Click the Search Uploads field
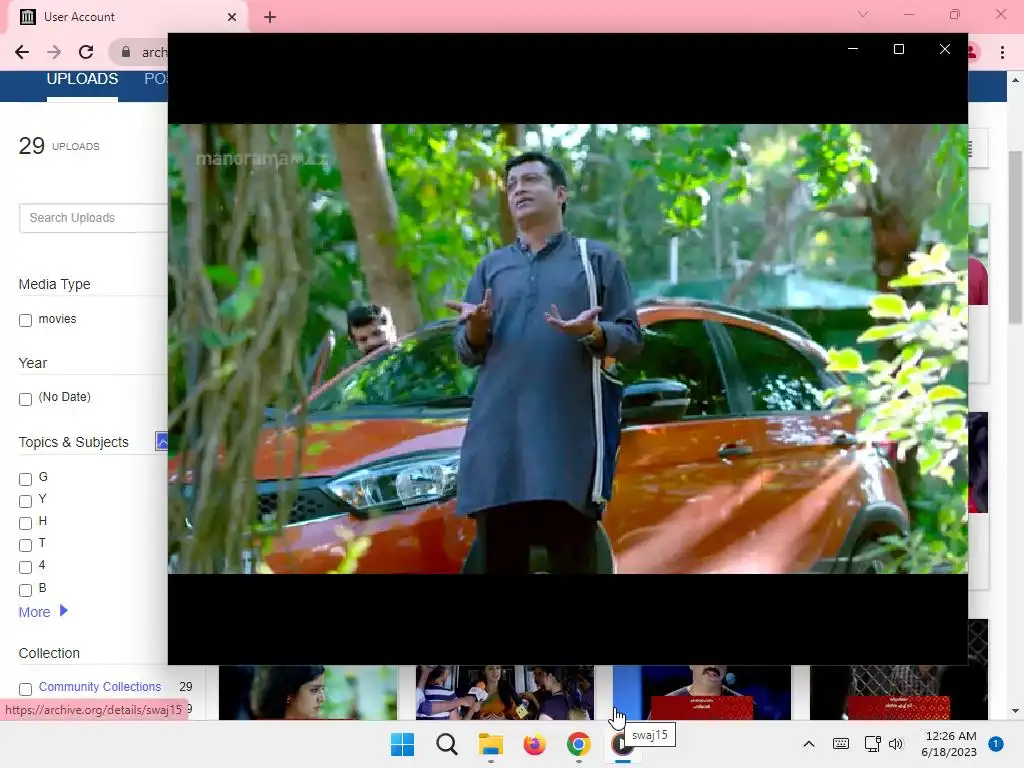Screen dimensions: 1024x768 (93, 218)
